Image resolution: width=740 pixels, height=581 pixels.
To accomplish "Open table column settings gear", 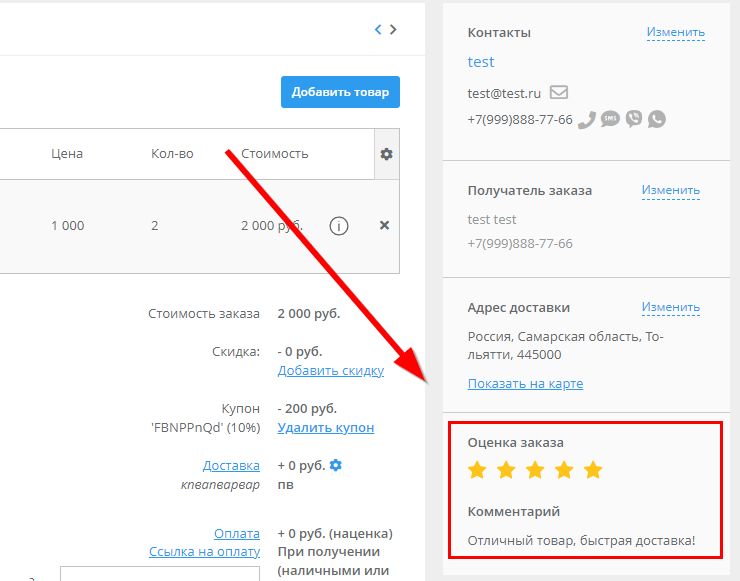I will [386, 154].
